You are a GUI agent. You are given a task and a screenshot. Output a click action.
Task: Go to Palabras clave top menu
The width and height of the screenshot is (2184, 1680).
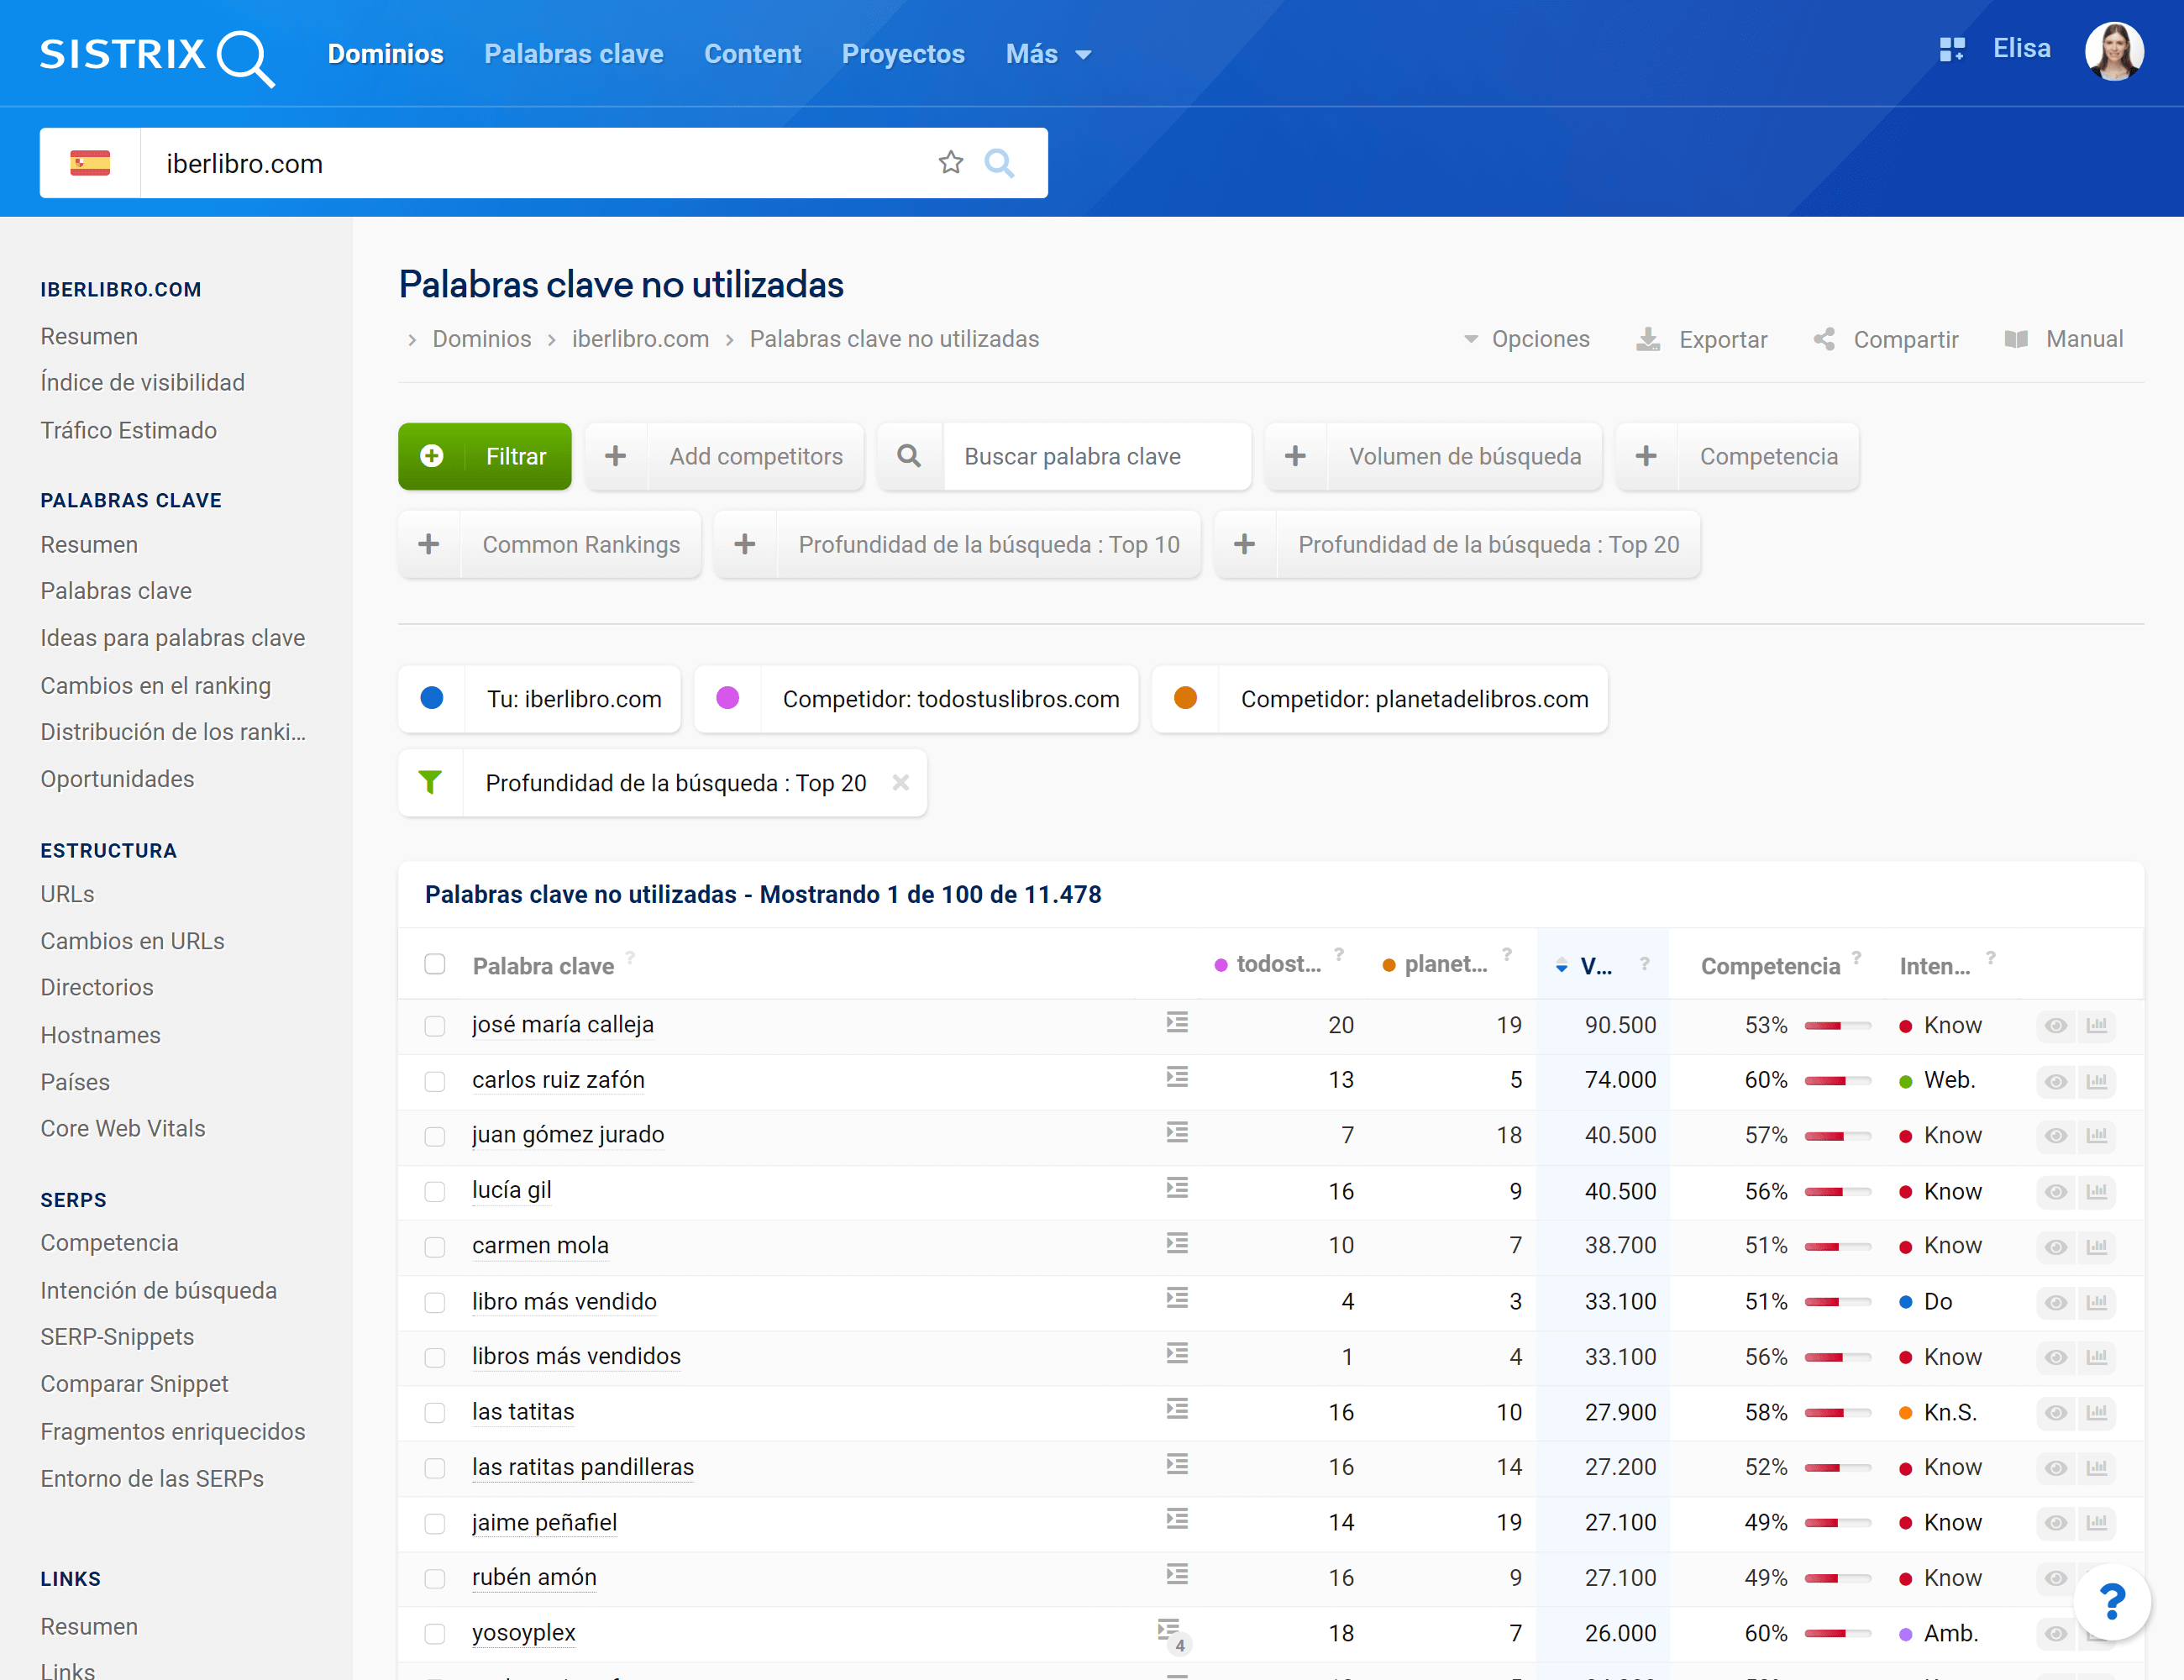(x=573, y=54)
